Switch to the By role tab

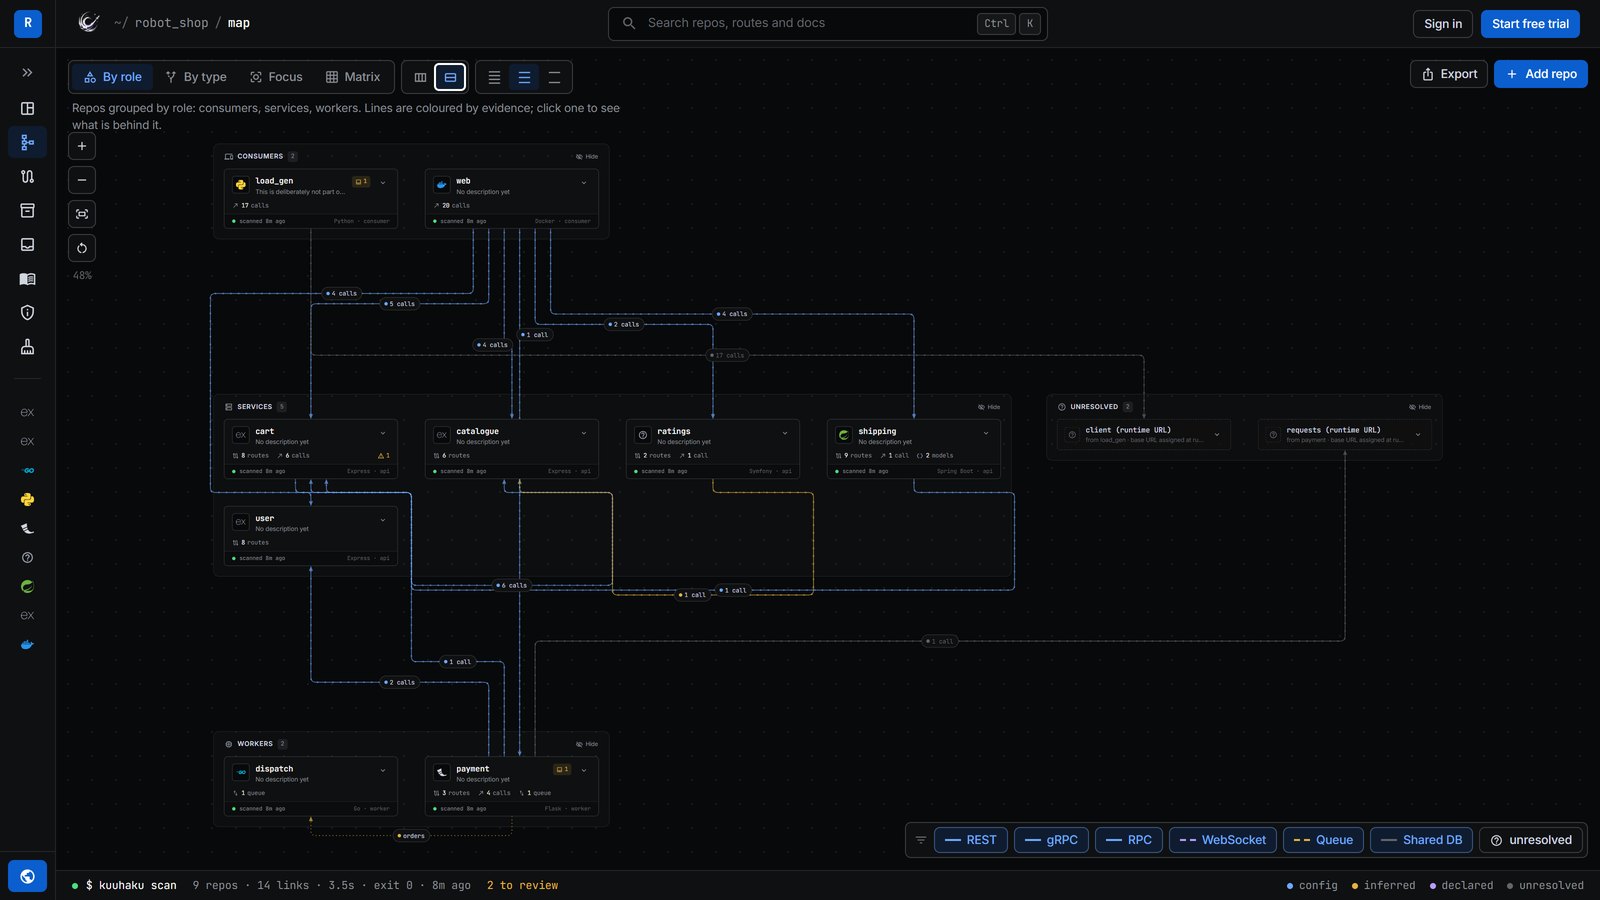(112, 77)
